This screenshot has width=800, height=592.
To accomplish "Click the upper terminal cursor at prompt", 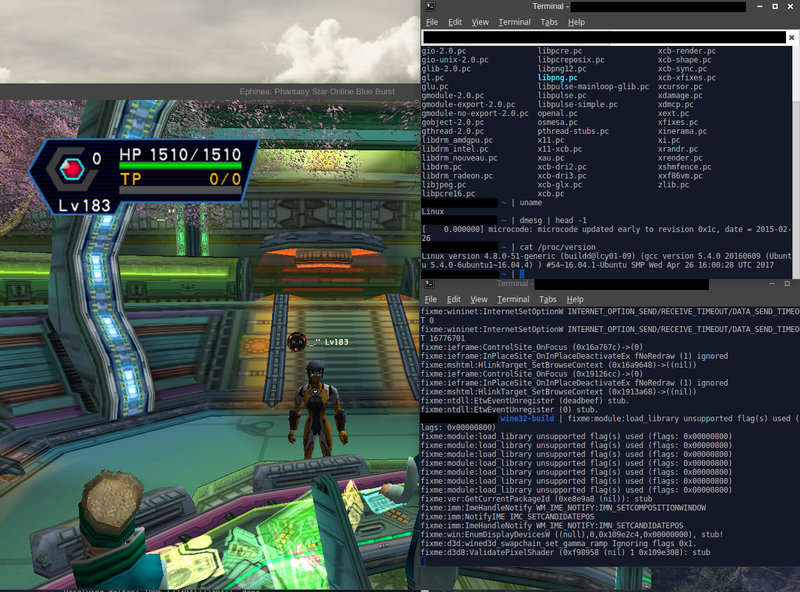I will click(x=522, y=274).
